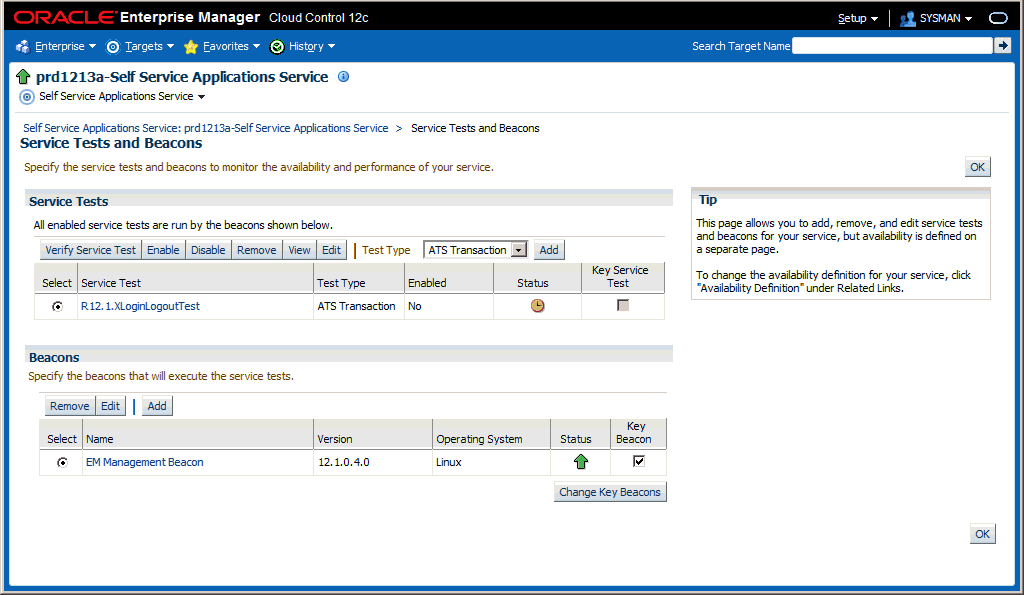Click the bottom OK button
The width and height of the screenshot is (1024, 595).
[983, 534]
